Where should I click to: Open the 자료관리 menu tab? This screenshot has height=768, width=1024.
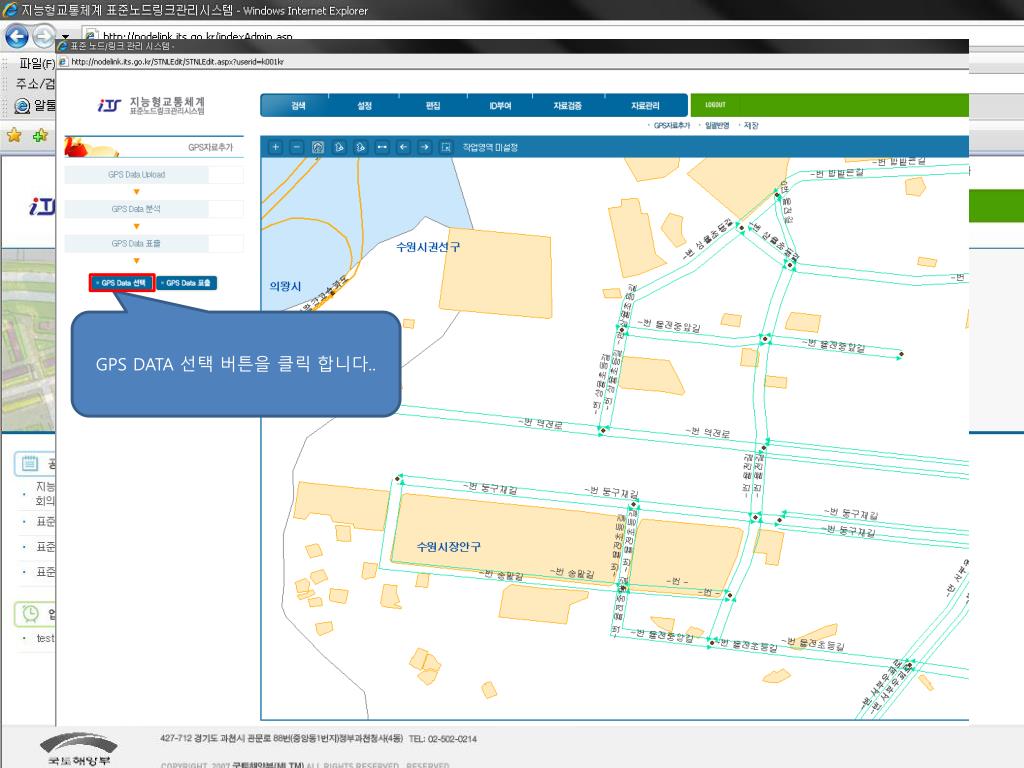tap(645, 105)
